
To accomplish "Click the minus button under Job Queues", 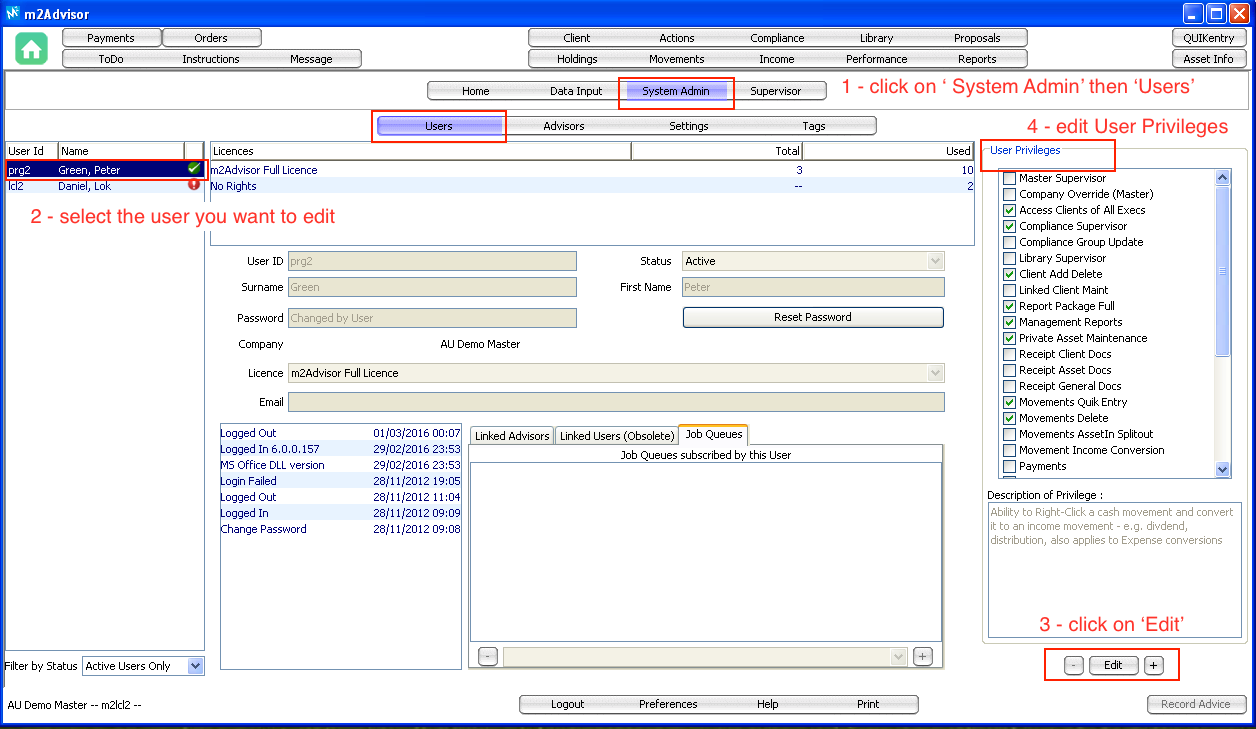I will (x=487, y=657).
